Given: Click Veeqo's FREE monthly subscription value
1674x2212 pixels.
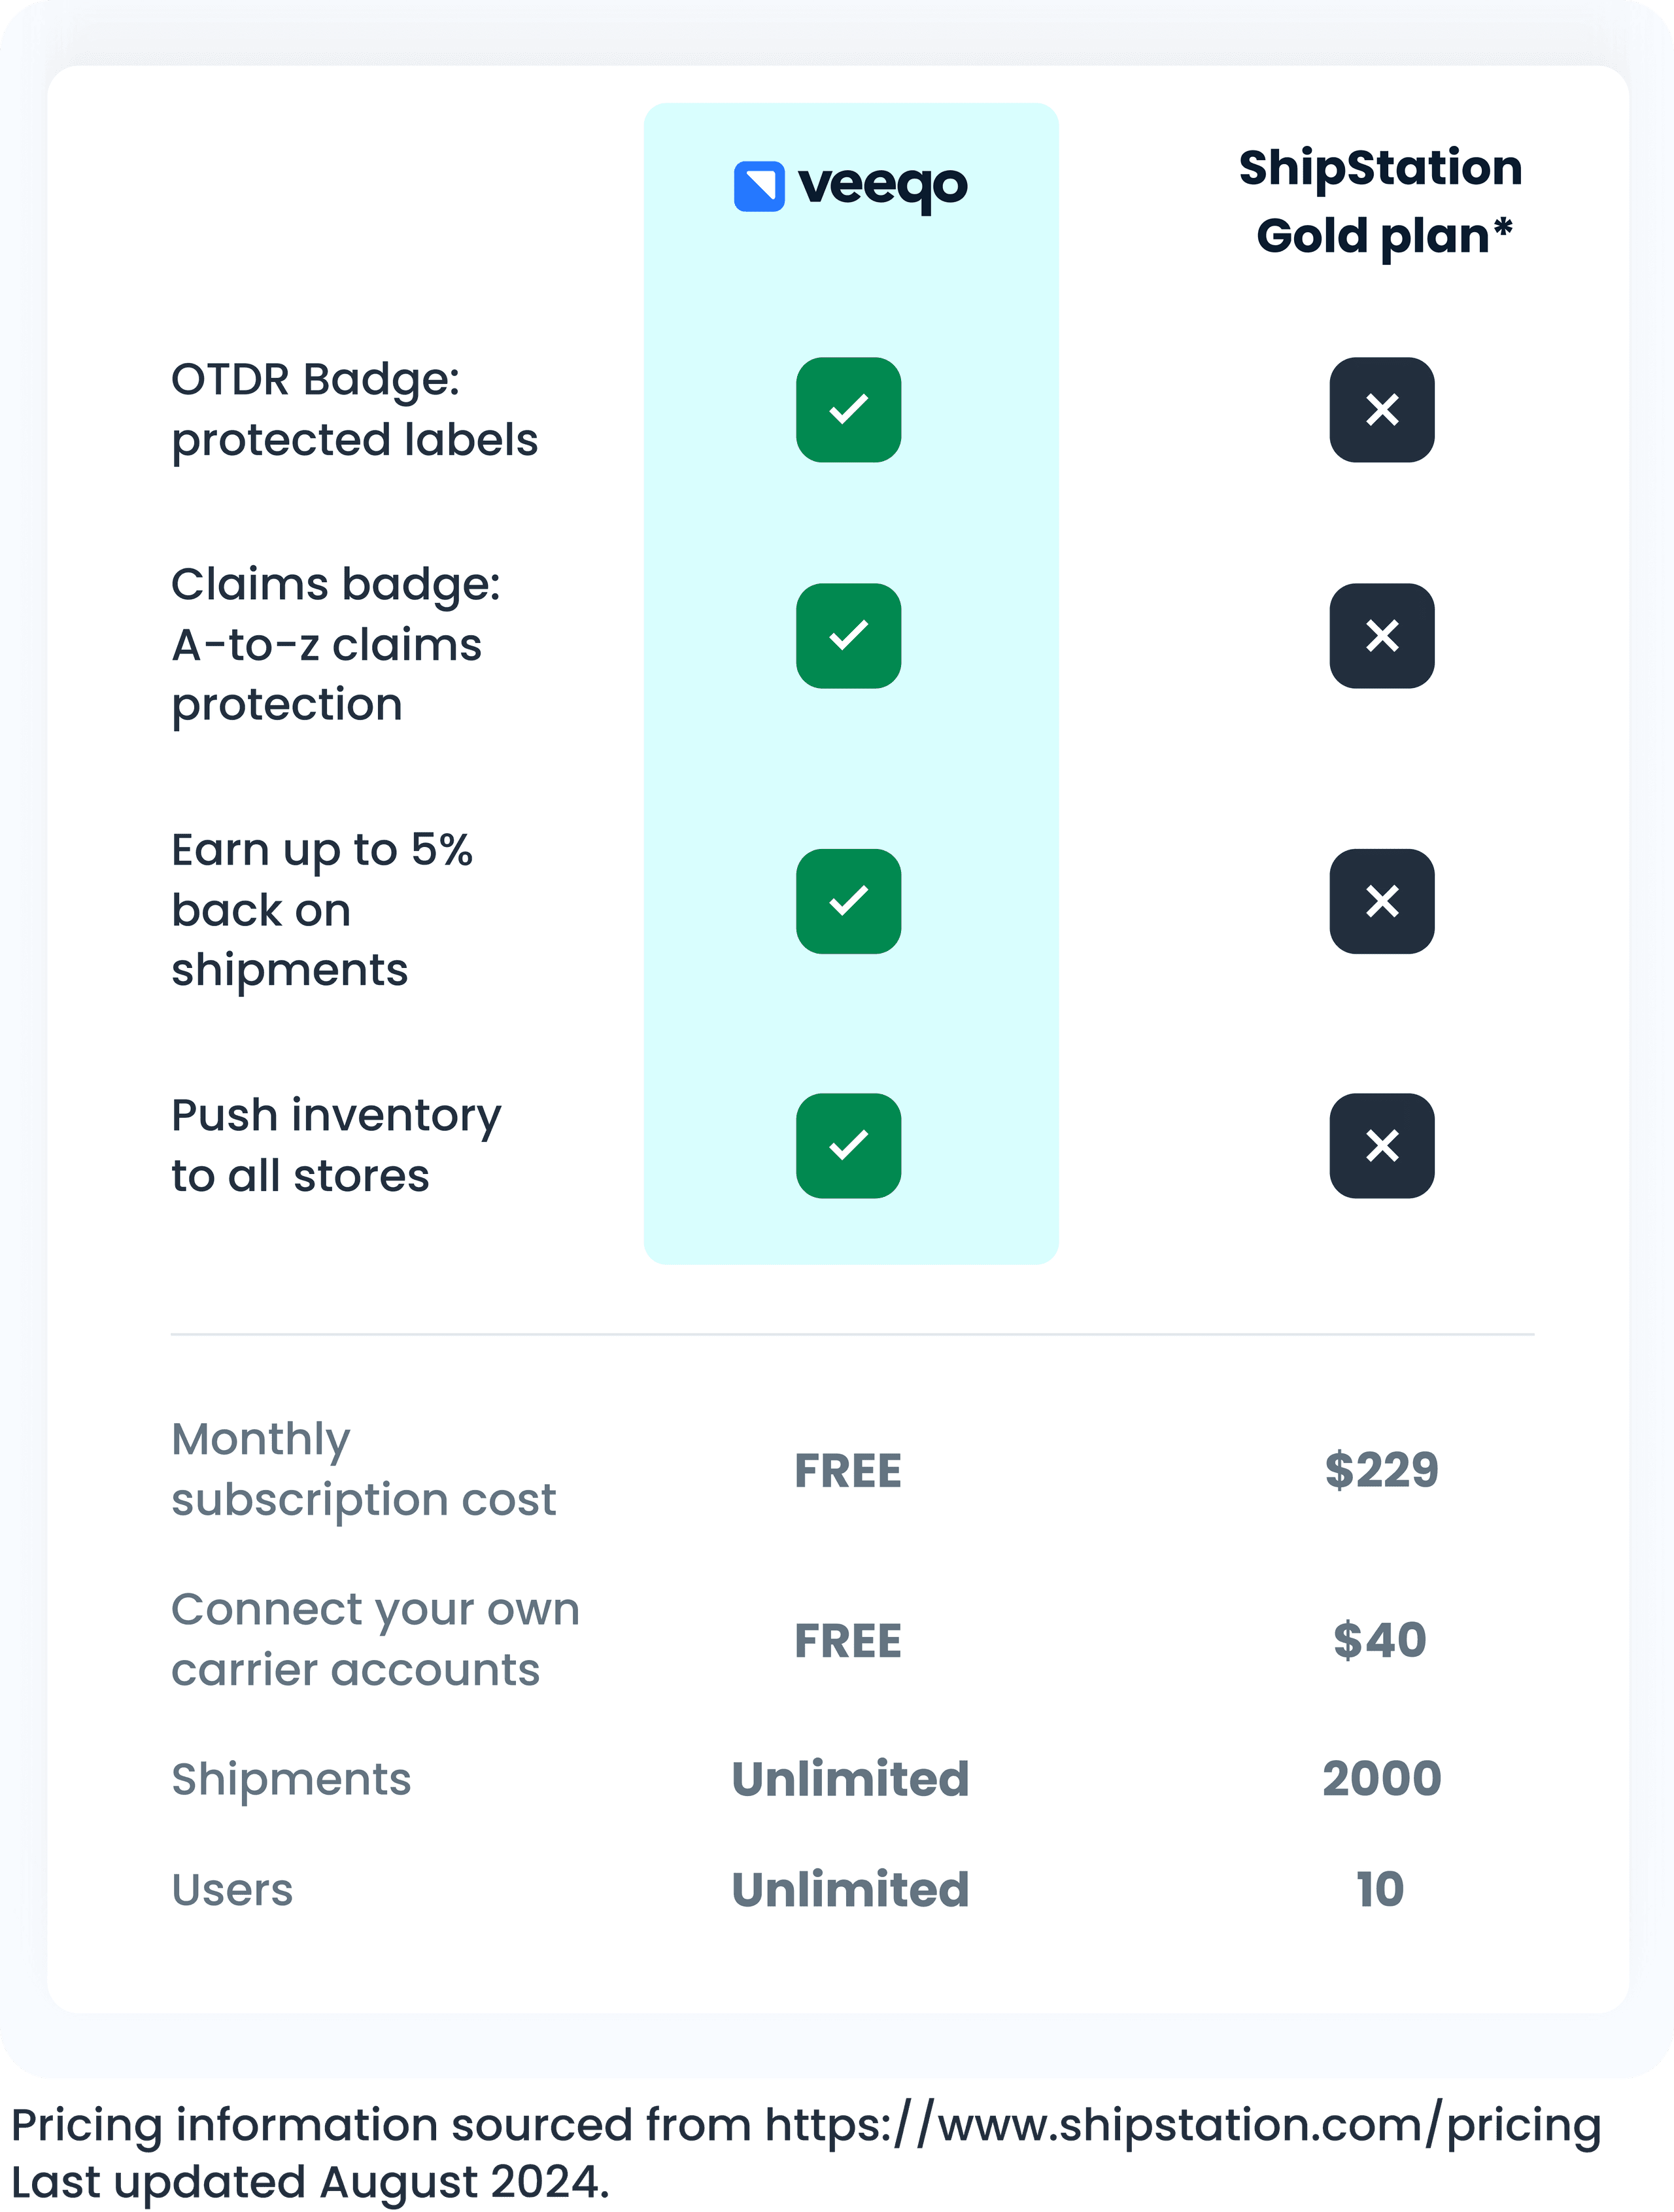Looking at the screenshot, I should click(x=848, y=1471).
